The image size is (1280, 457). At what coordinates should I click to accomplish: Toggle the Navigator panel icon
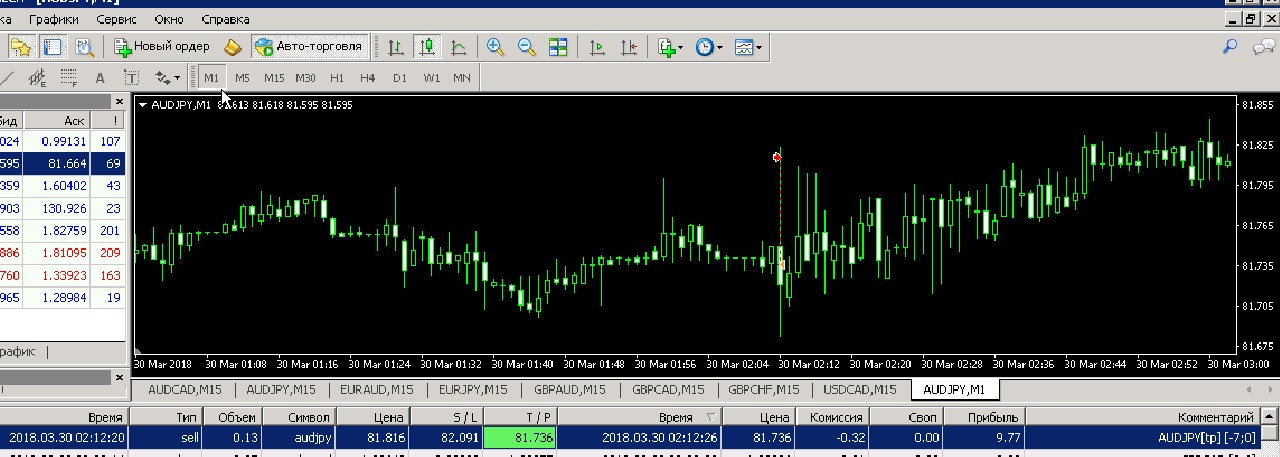(52, 46)
